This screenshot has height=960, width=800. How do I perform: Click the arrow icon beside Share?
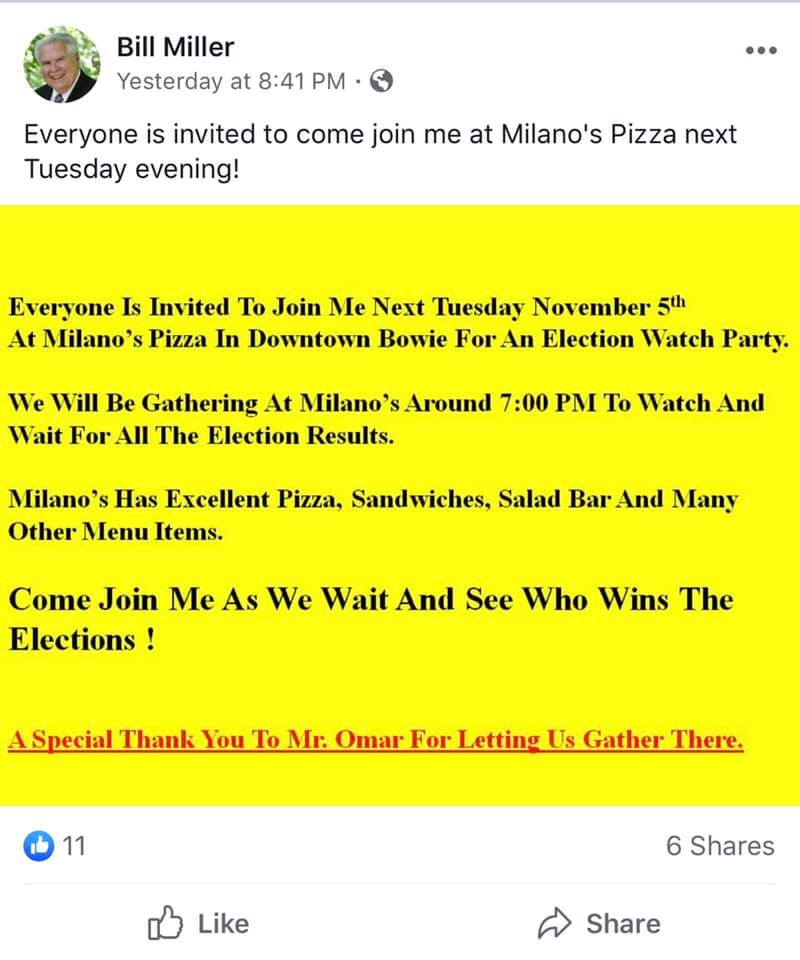click(553, 924)
